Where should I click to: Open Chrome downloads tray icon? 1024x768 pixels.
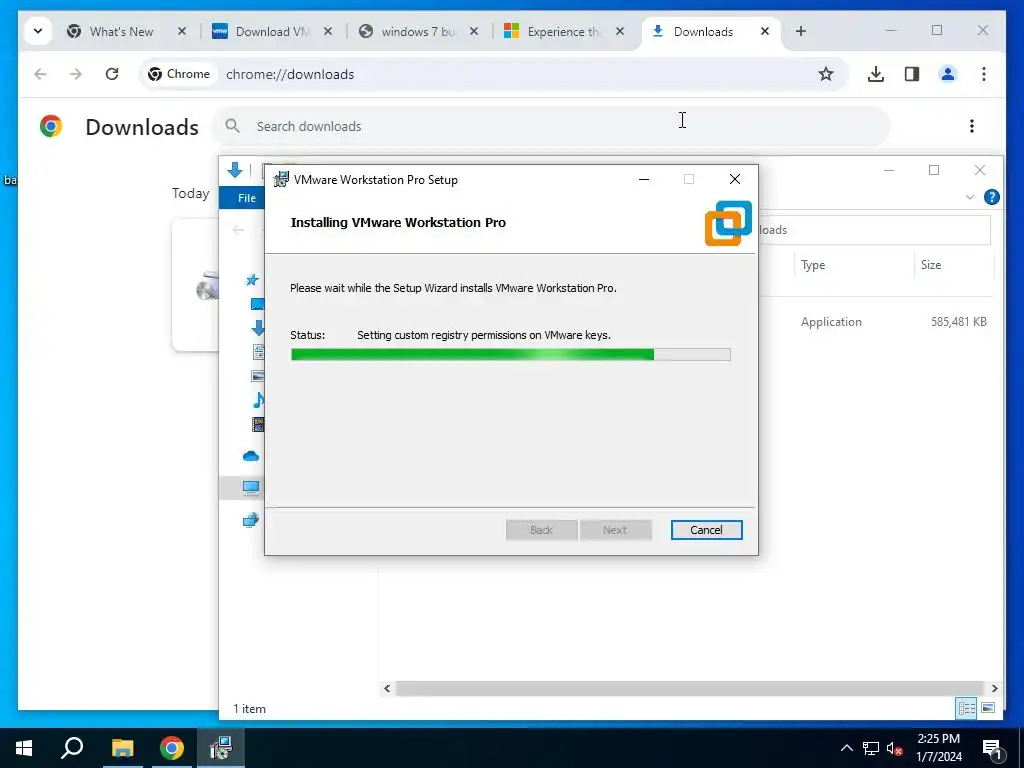876,74
